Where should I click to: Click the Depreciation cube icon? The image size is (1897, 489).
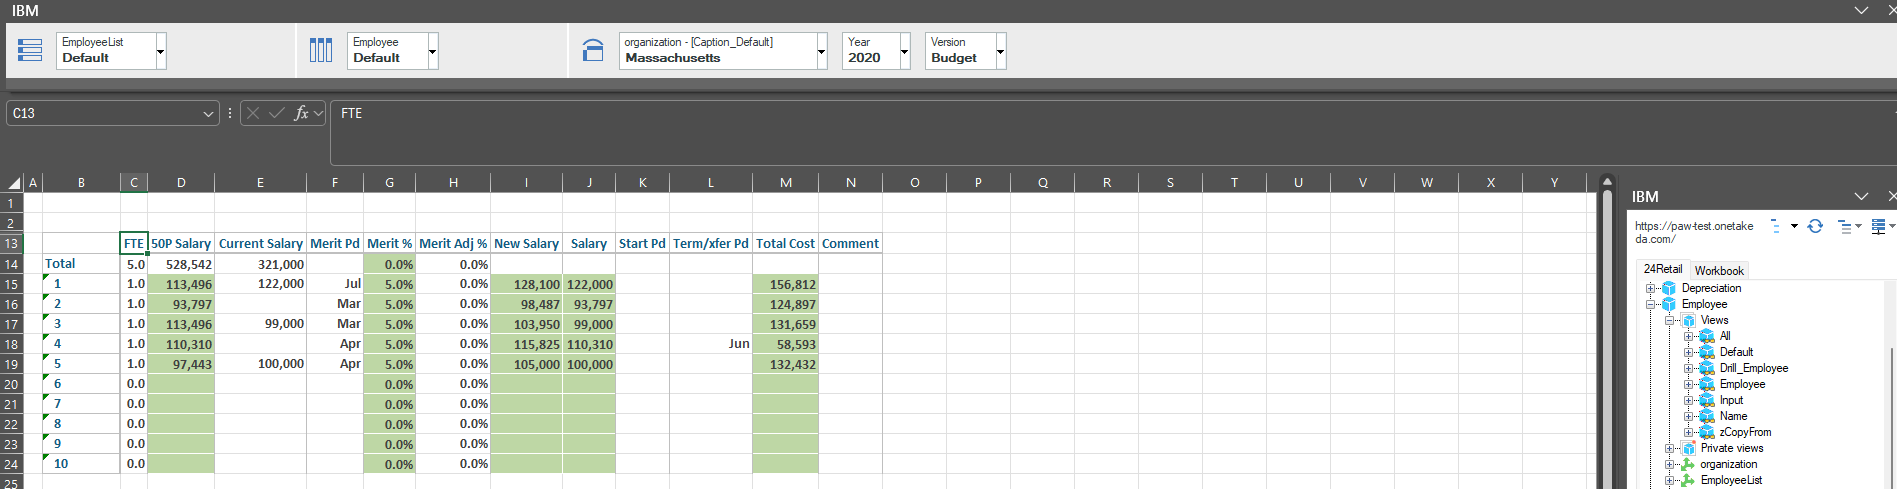[x=1669, y=288]
